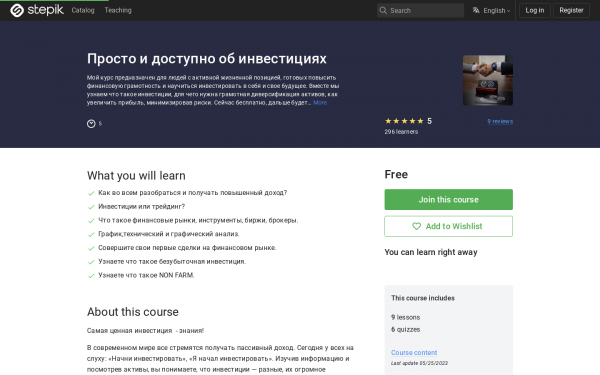
Task: Click the Stepik logo
Action: point(37,10)
